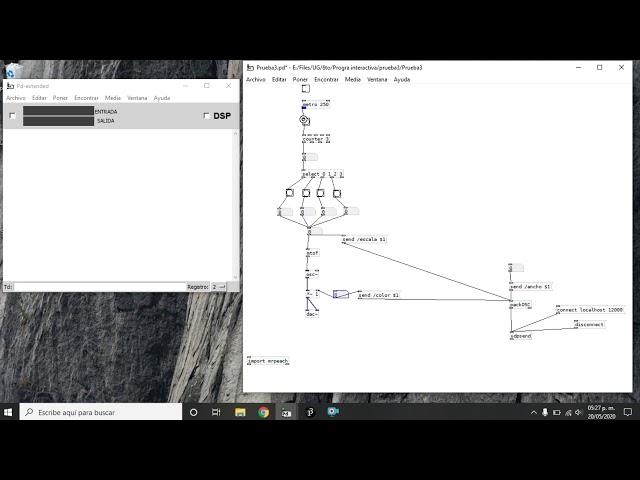640x480 pixels.
Task: Click the connect localhost 12000 message box
Action: pos(590,310)
